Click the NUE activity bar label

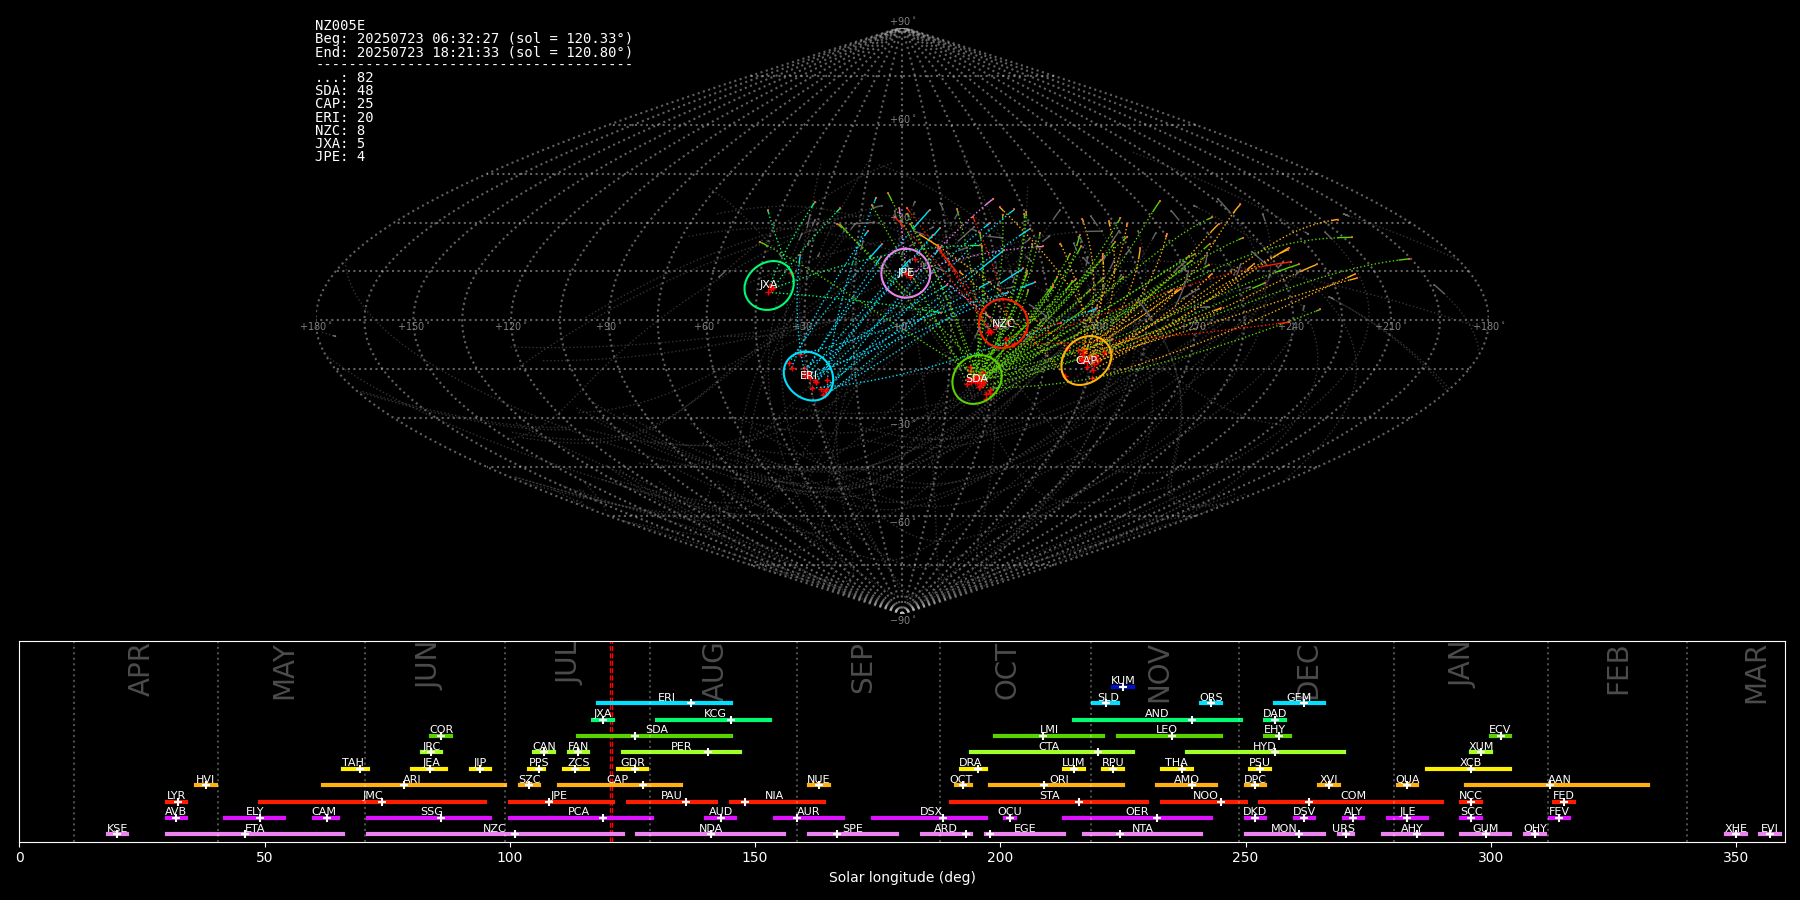pos(818,780)
